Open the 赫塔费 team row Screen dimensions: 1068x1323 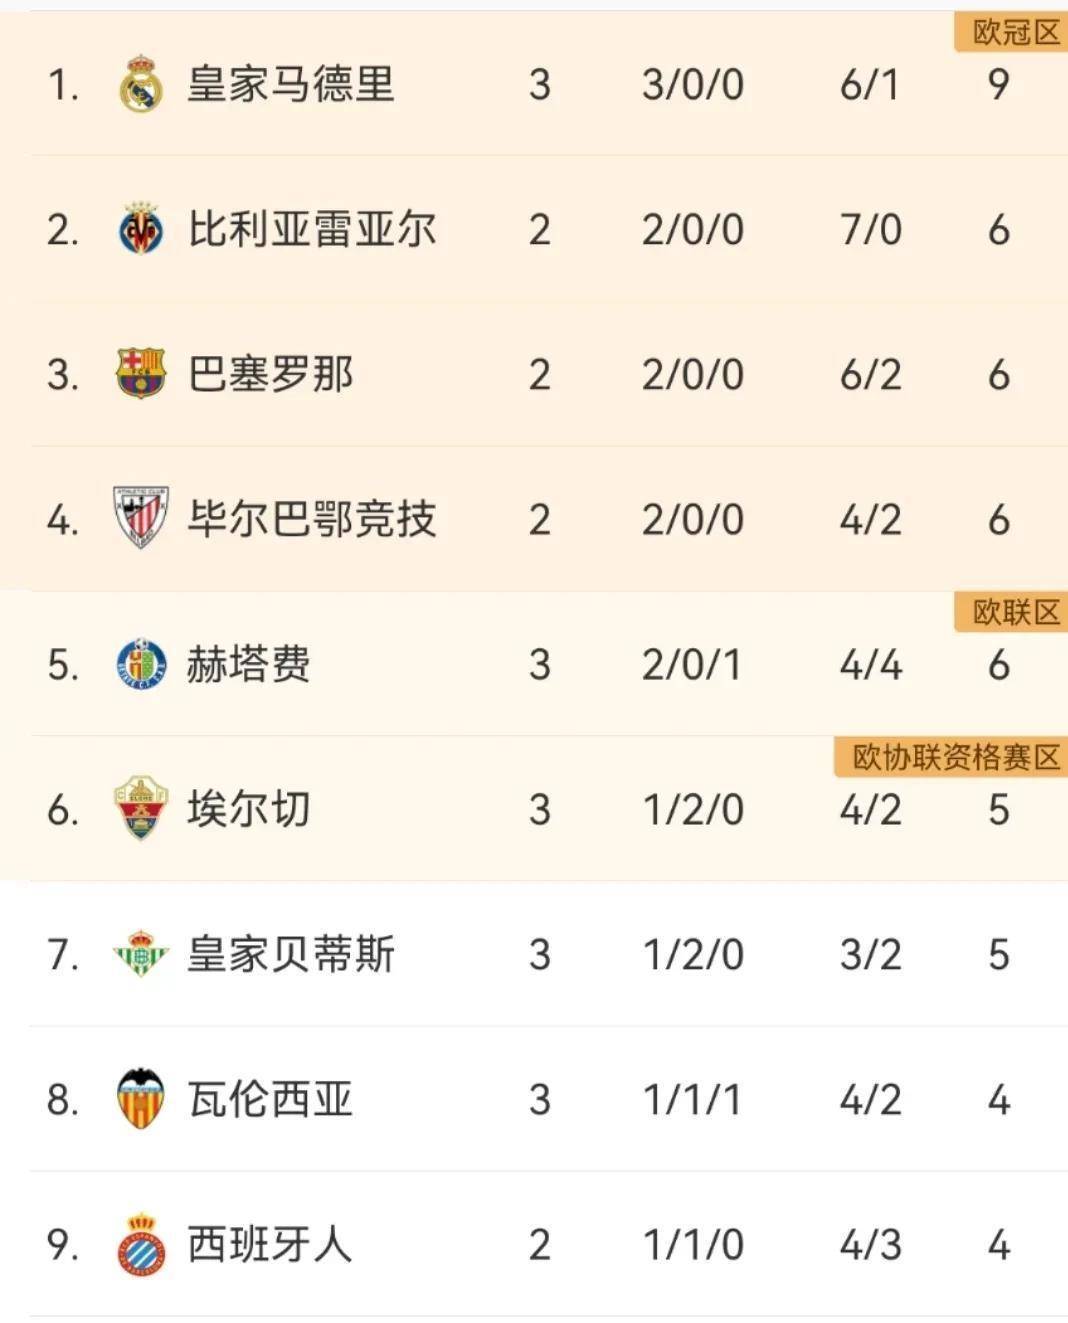pyautogui.click(x=534, y=664)
